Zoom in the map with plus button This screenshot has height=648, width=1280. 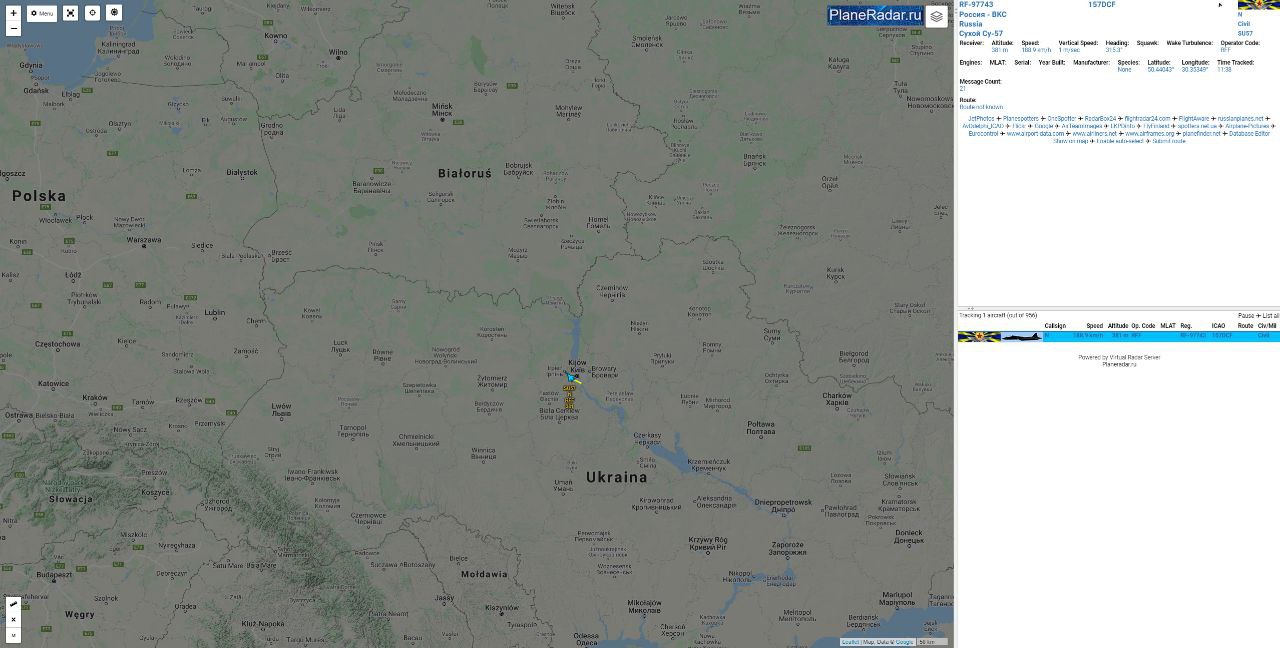click(13, 13)
